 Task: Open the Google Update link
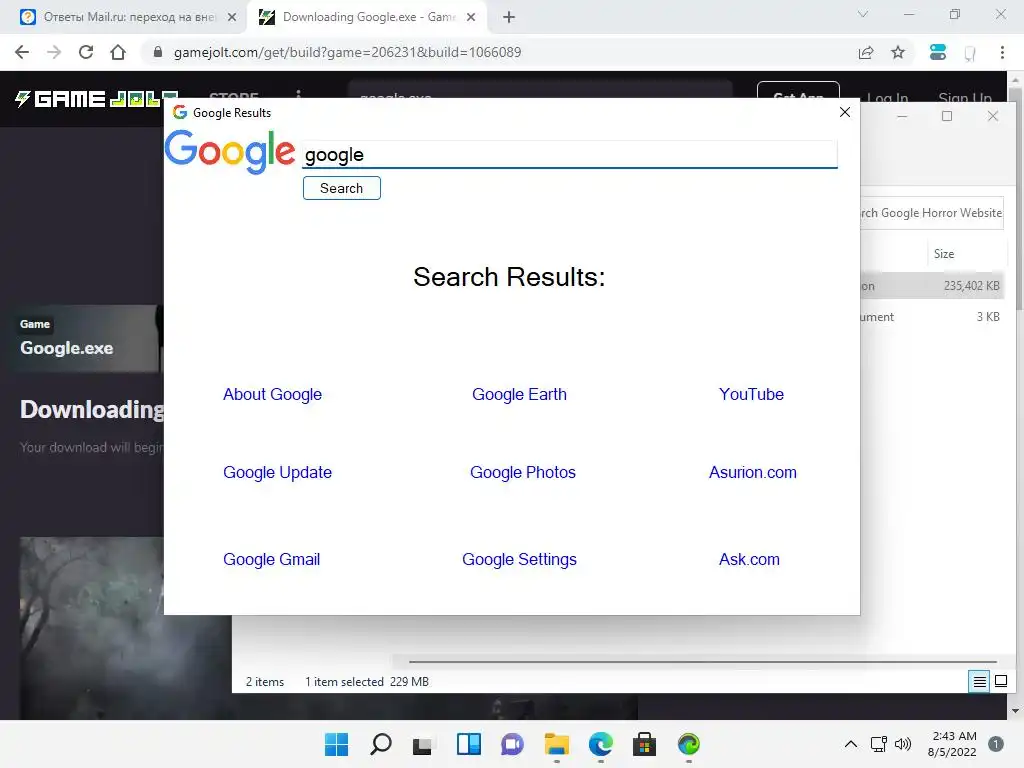(278, 472)
